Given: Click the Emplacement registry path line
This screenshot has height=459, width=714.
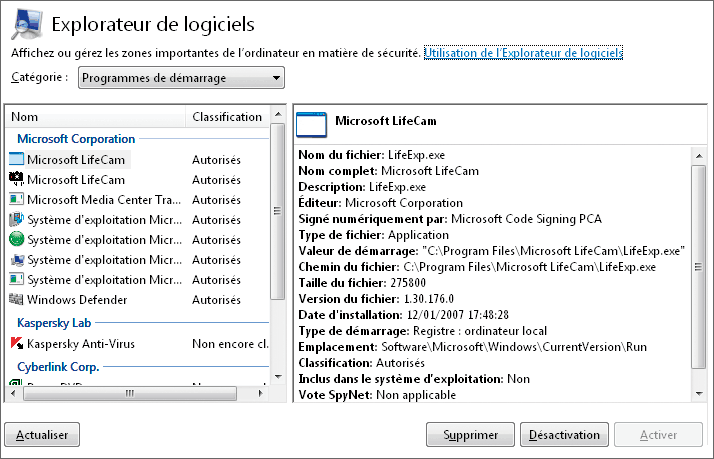Looking at the screenshot, I should (x=473, y=347).
